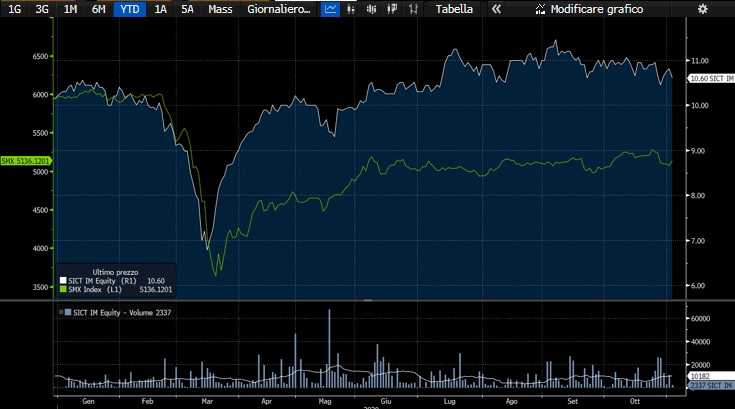
Task: Click the Gen month label on the time axis
Action: pos(88,402)
